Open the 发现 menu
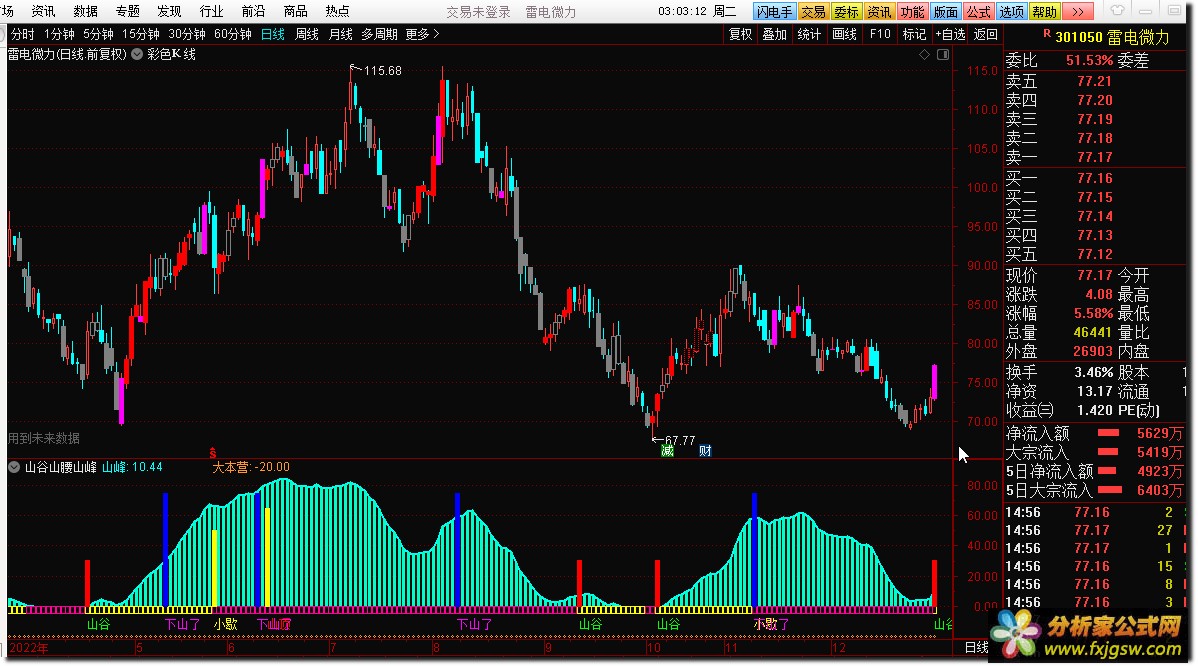The image size is (1198, 666). tap(170, 11)
